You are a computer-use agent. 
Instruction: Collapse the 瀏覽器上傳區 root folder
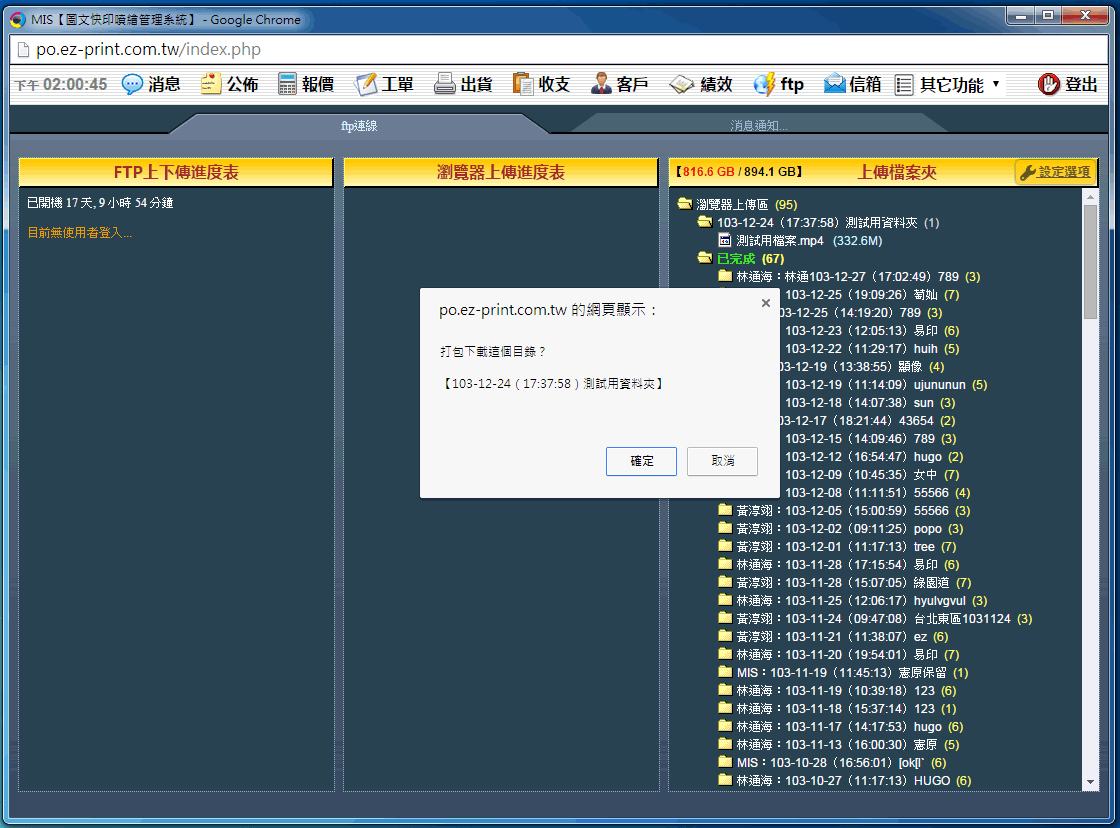[x=685, y=204]
